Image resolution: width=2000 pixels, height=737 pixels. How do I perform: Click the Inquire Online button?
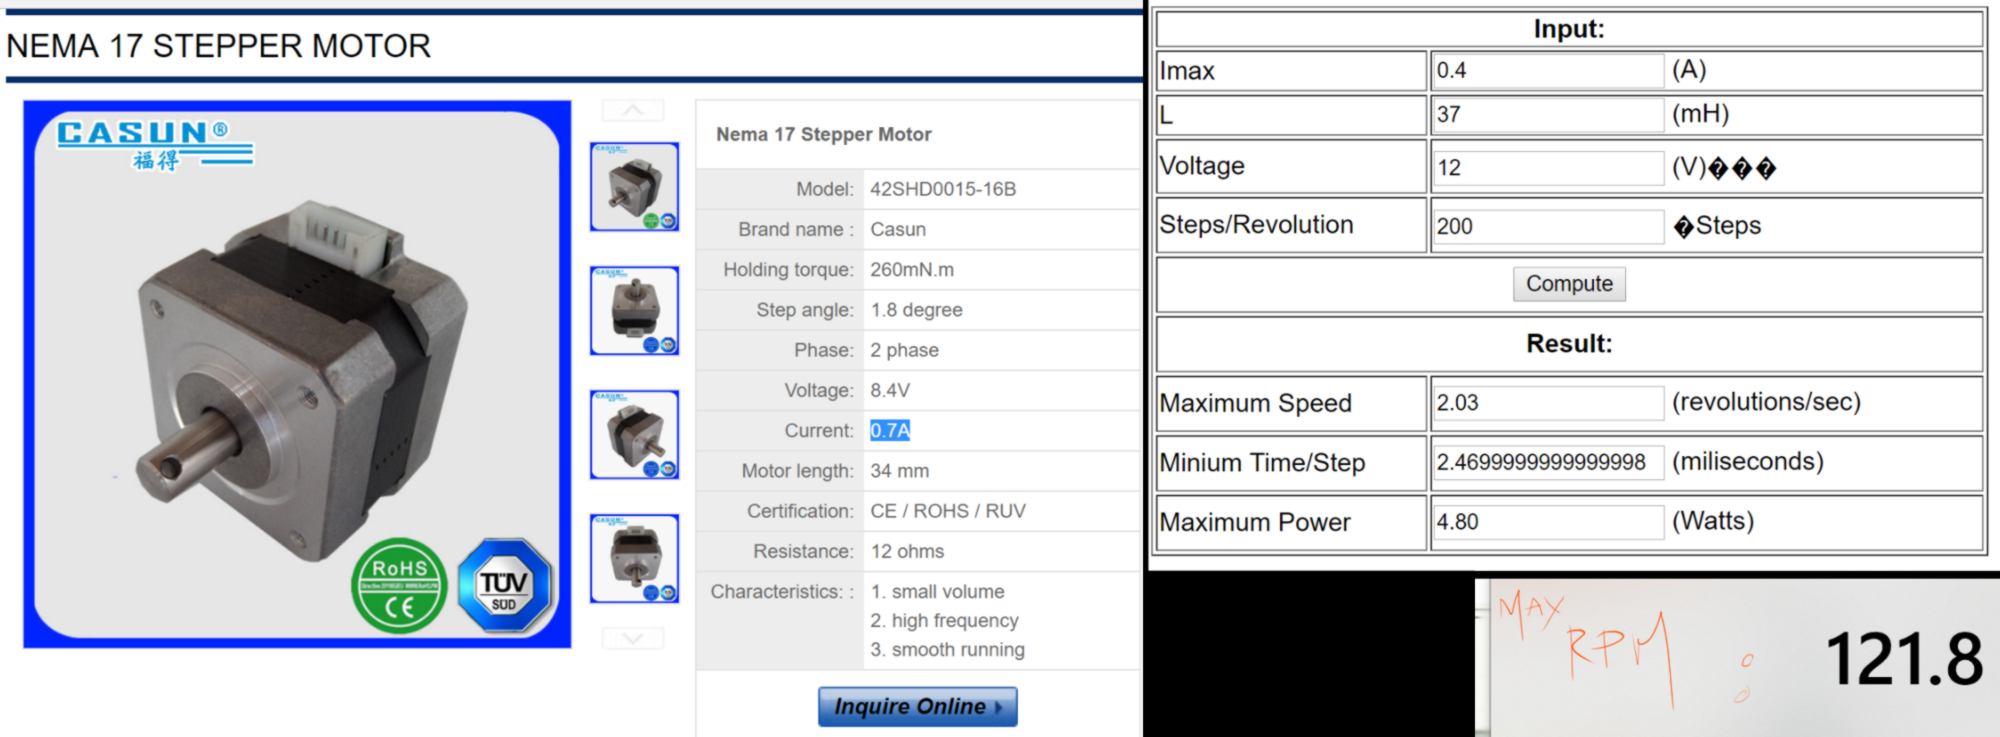(917, 706)
